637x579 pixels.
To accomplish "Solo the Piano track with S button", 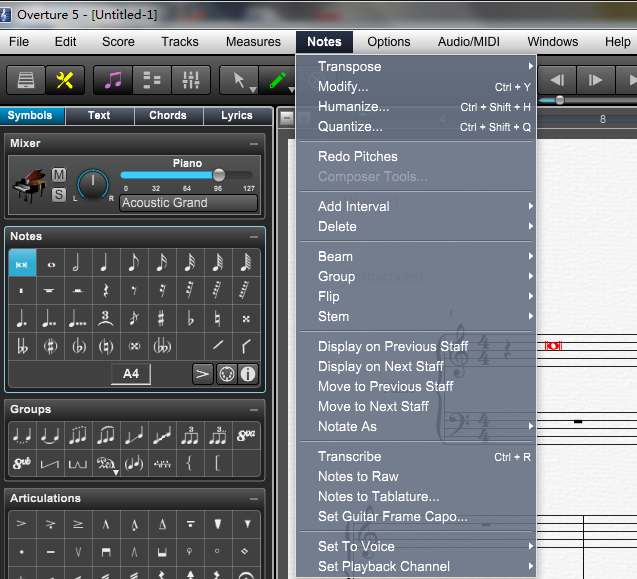I will pos(59,195).
